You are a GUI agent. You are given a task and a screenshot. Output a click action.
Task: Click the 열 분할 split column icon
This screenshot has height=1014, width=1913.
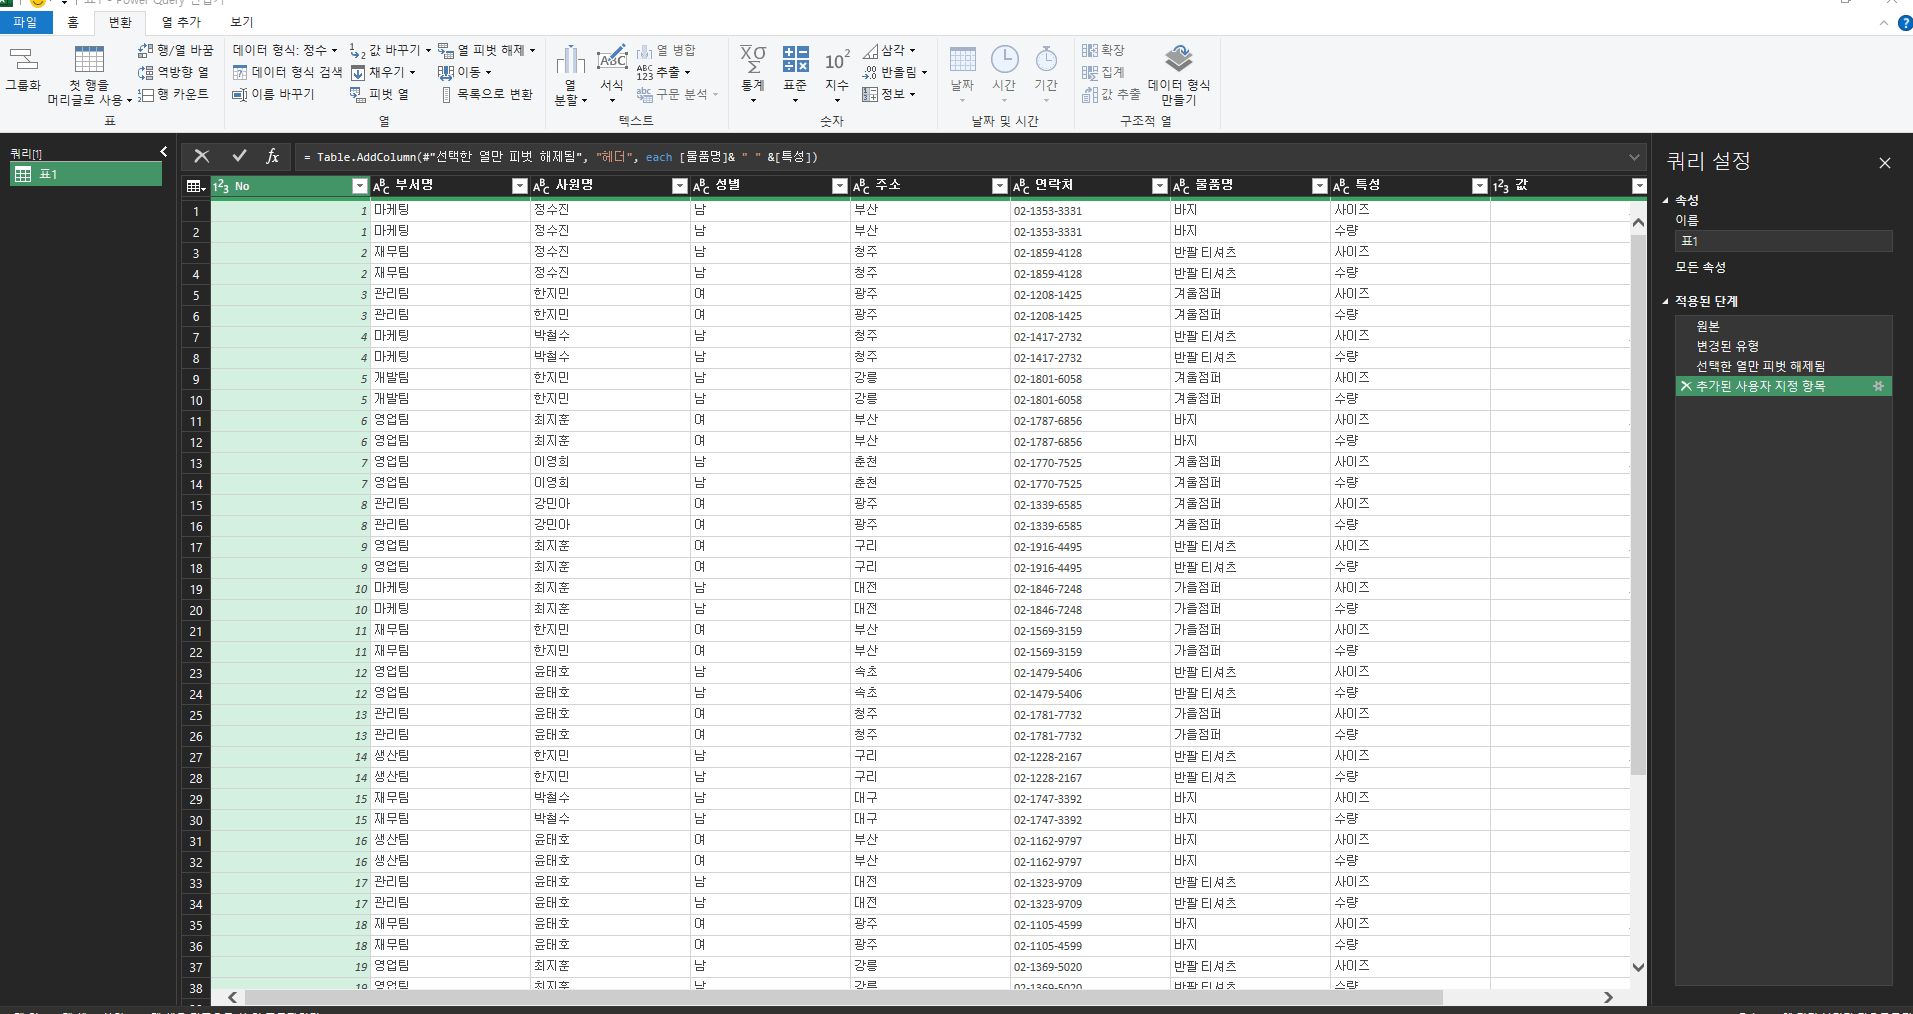(x=570, y=62)
